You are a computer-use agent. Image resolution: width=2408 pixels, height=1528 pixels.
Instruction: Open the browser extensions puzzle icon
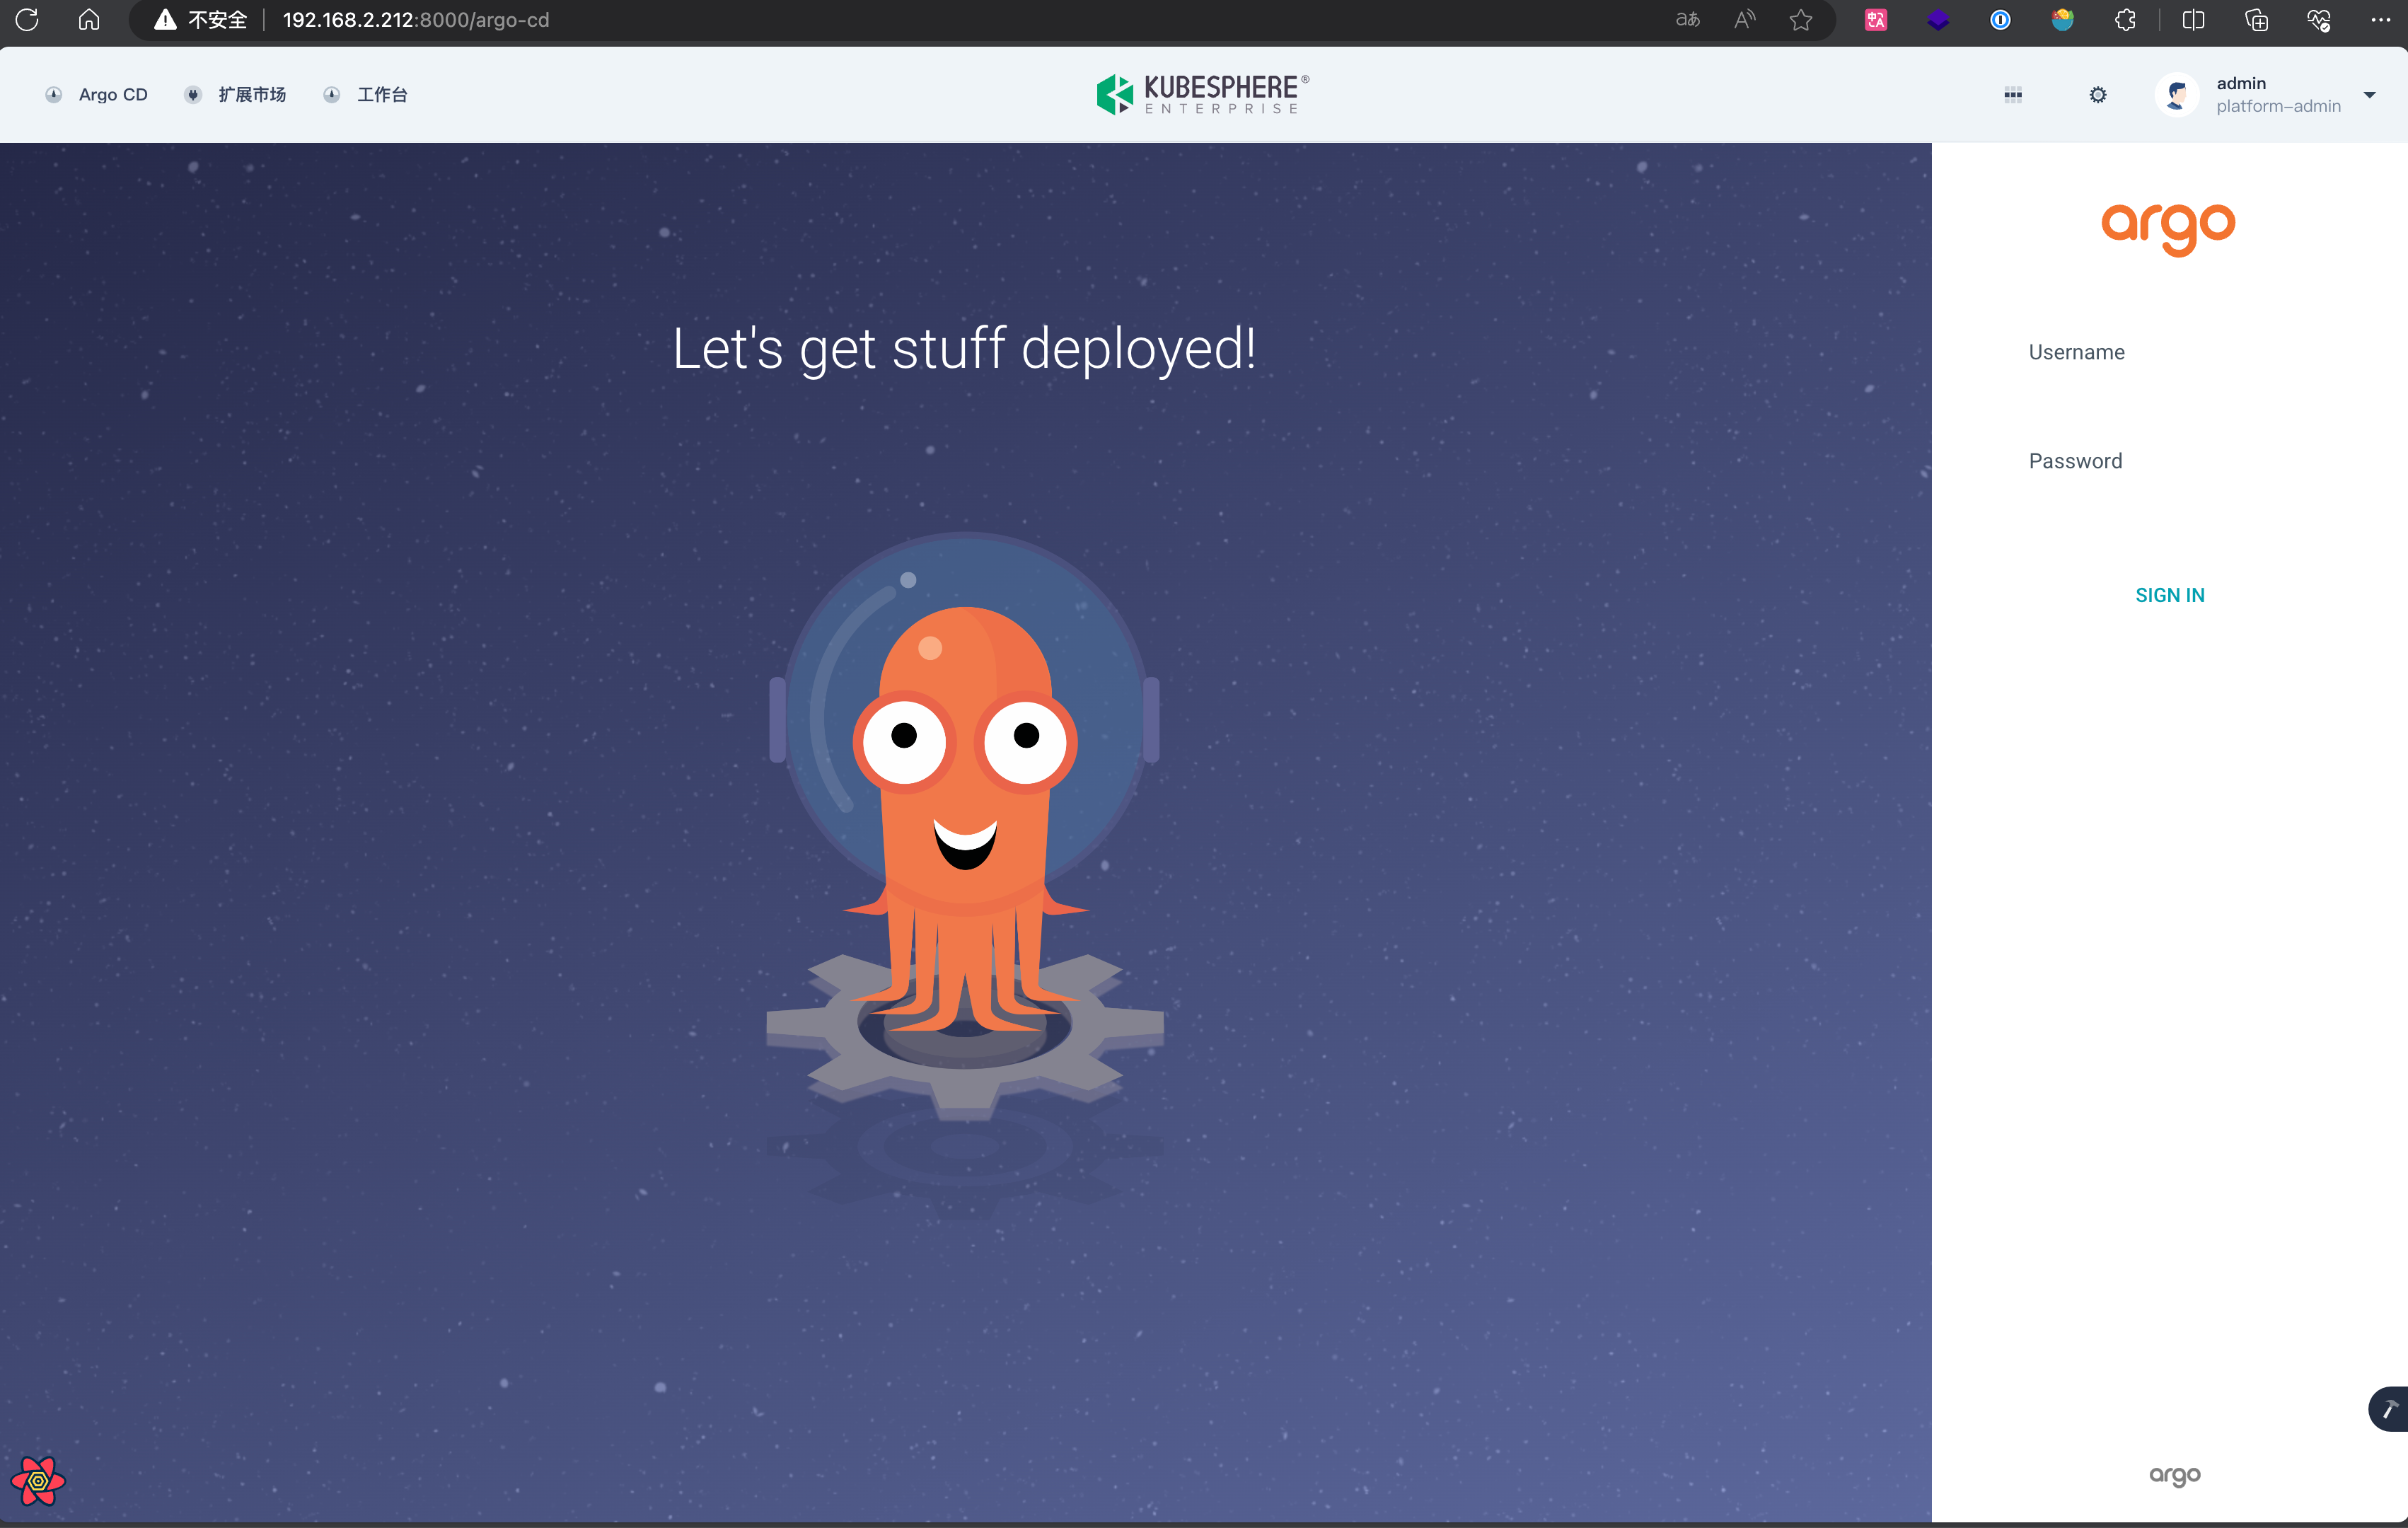(x=2126, y=20)
